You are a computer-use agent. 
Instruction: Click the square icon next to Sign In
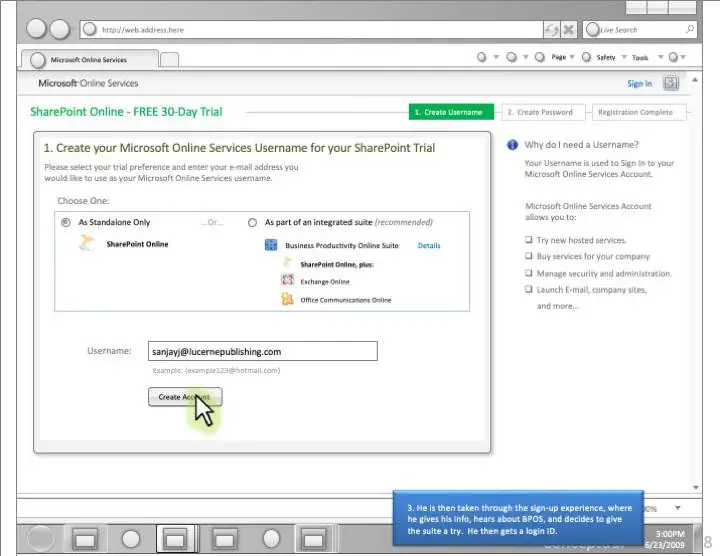671,83
